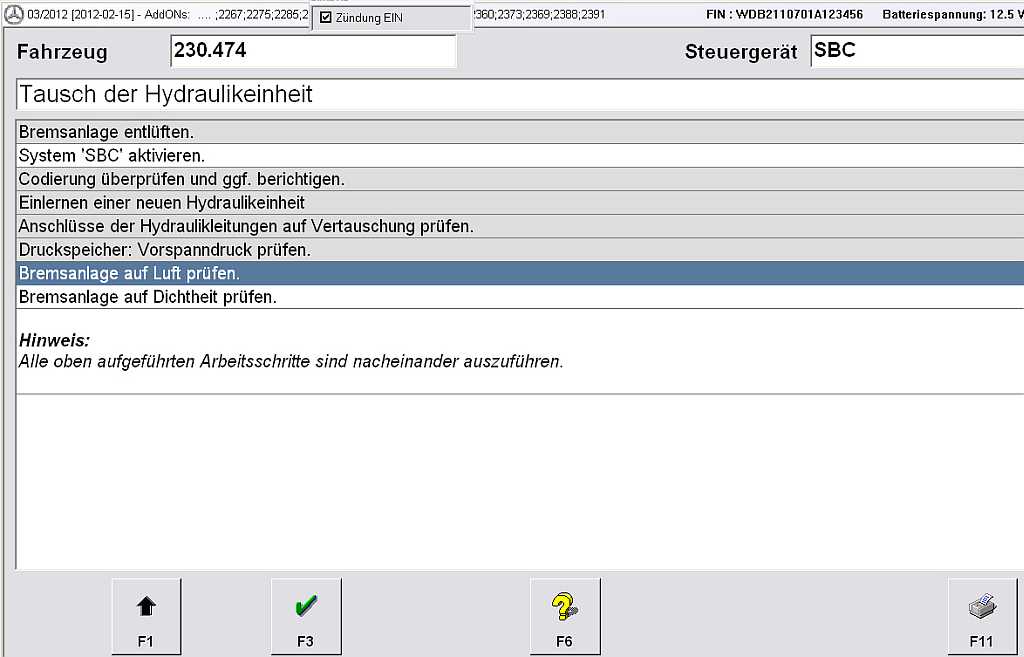Toggle the Zündung EIN checkbox
1024x657 pixels.
(x=326, y=18)
